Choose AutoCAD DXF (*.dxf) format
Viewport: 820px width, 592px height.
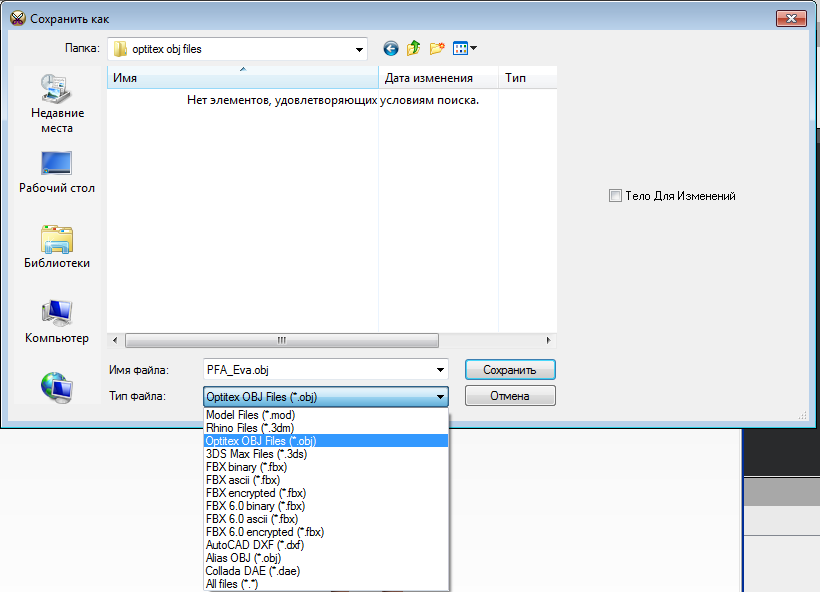[x=326, y=545]
